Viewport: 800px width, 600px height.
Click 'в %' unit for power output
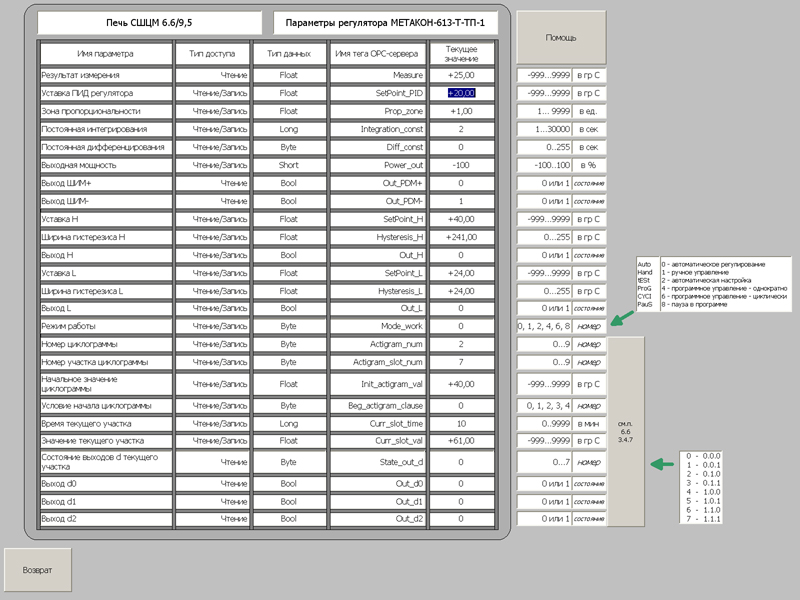(589, 165)
